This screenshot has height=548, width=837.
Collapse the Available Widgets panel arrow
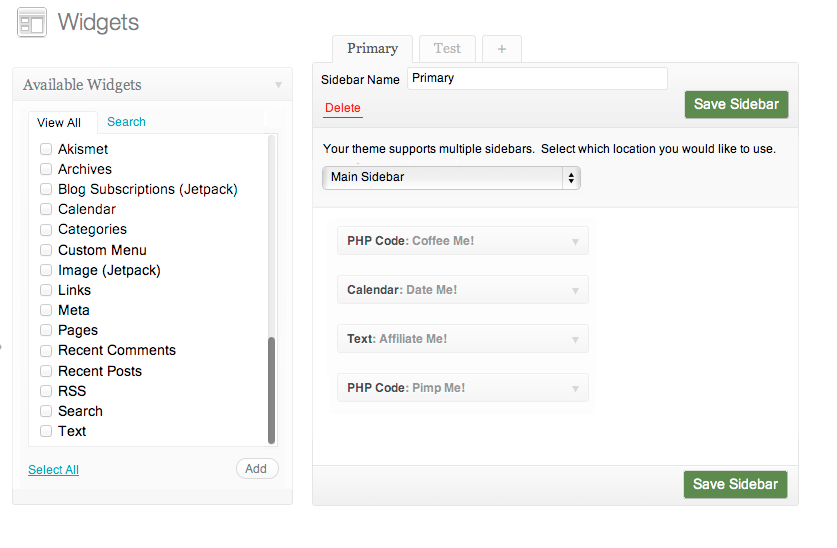(x=278, y=85)
